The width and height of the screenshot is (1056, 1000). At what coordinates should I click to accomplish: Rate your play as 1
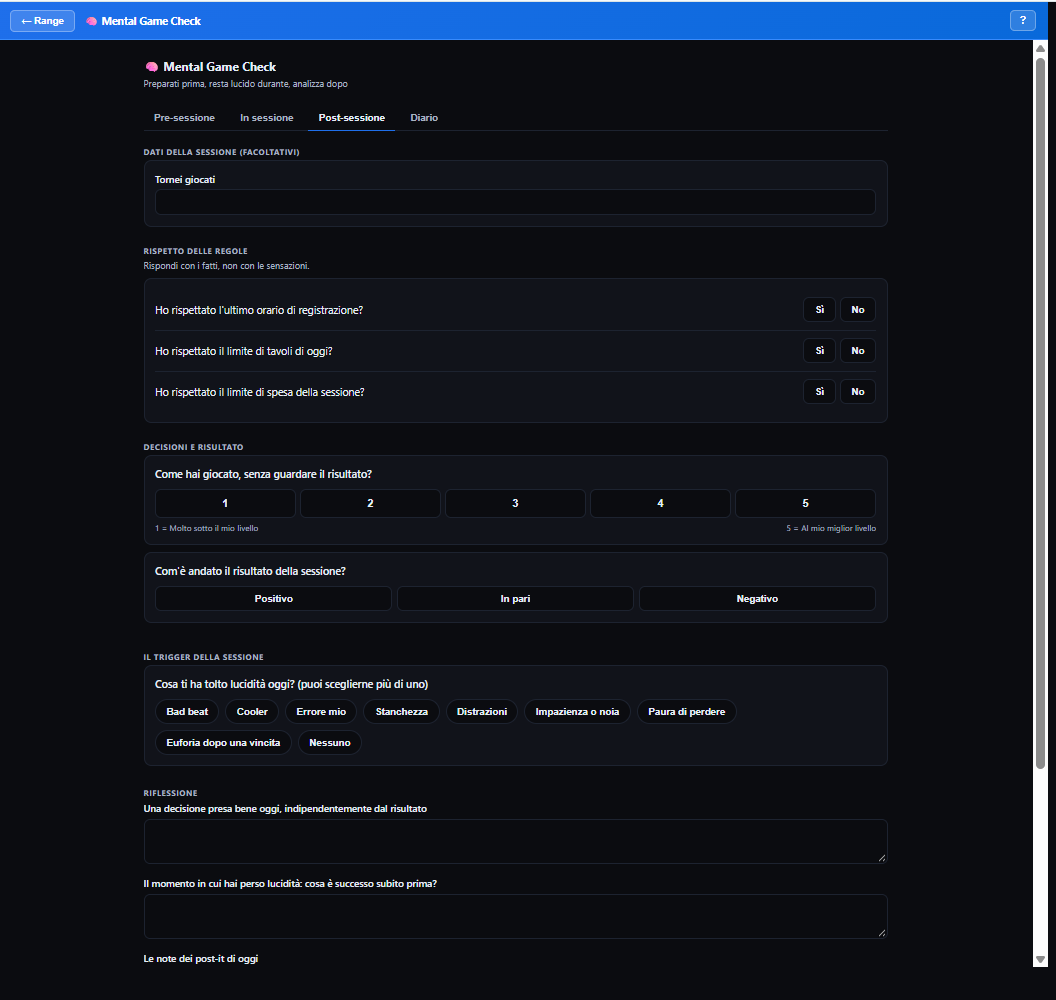pos(225,503)
